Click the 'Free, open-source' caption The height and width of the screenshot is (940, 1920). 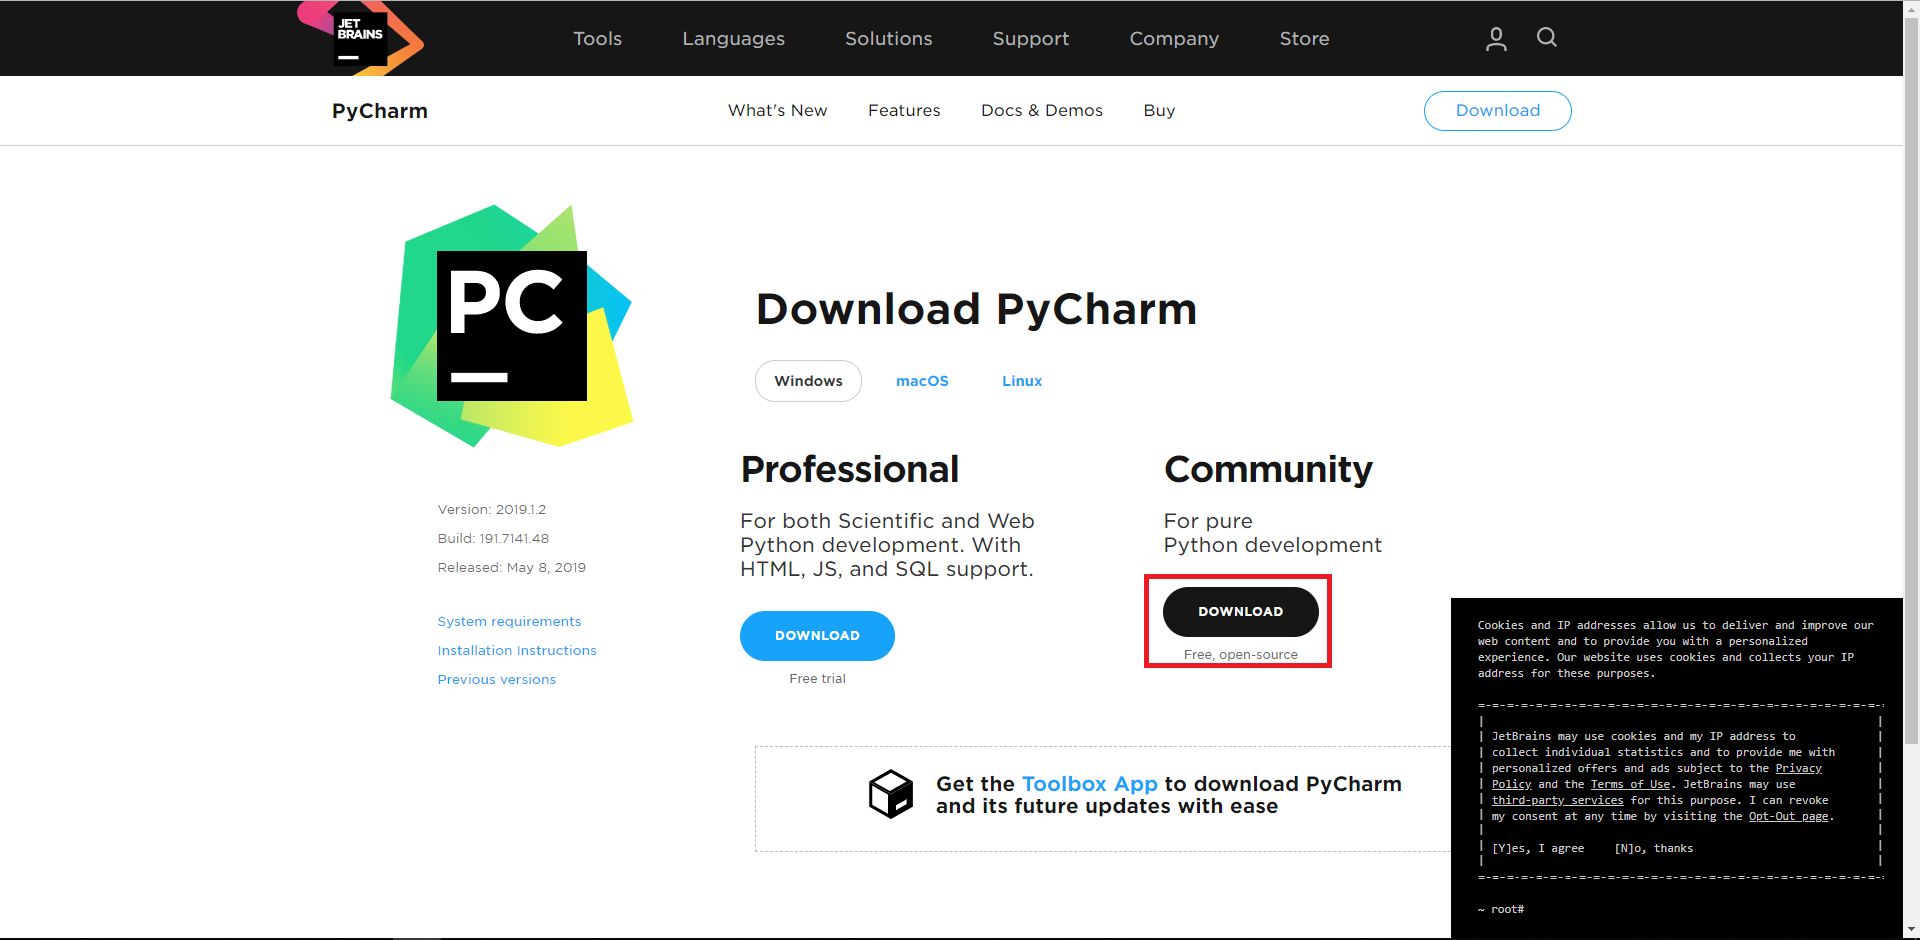pos(1240,654)
